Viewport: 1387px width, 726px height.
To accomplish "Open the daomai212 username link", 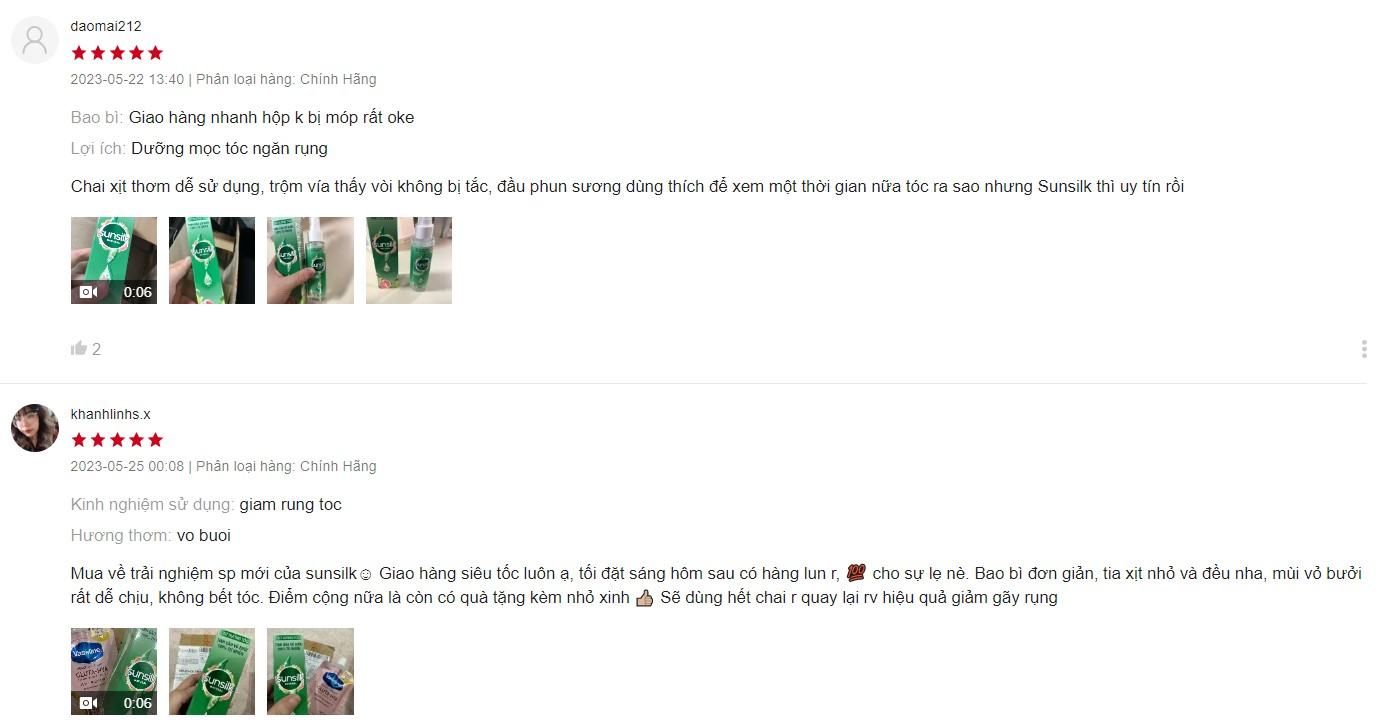I will tap(106, 26).
